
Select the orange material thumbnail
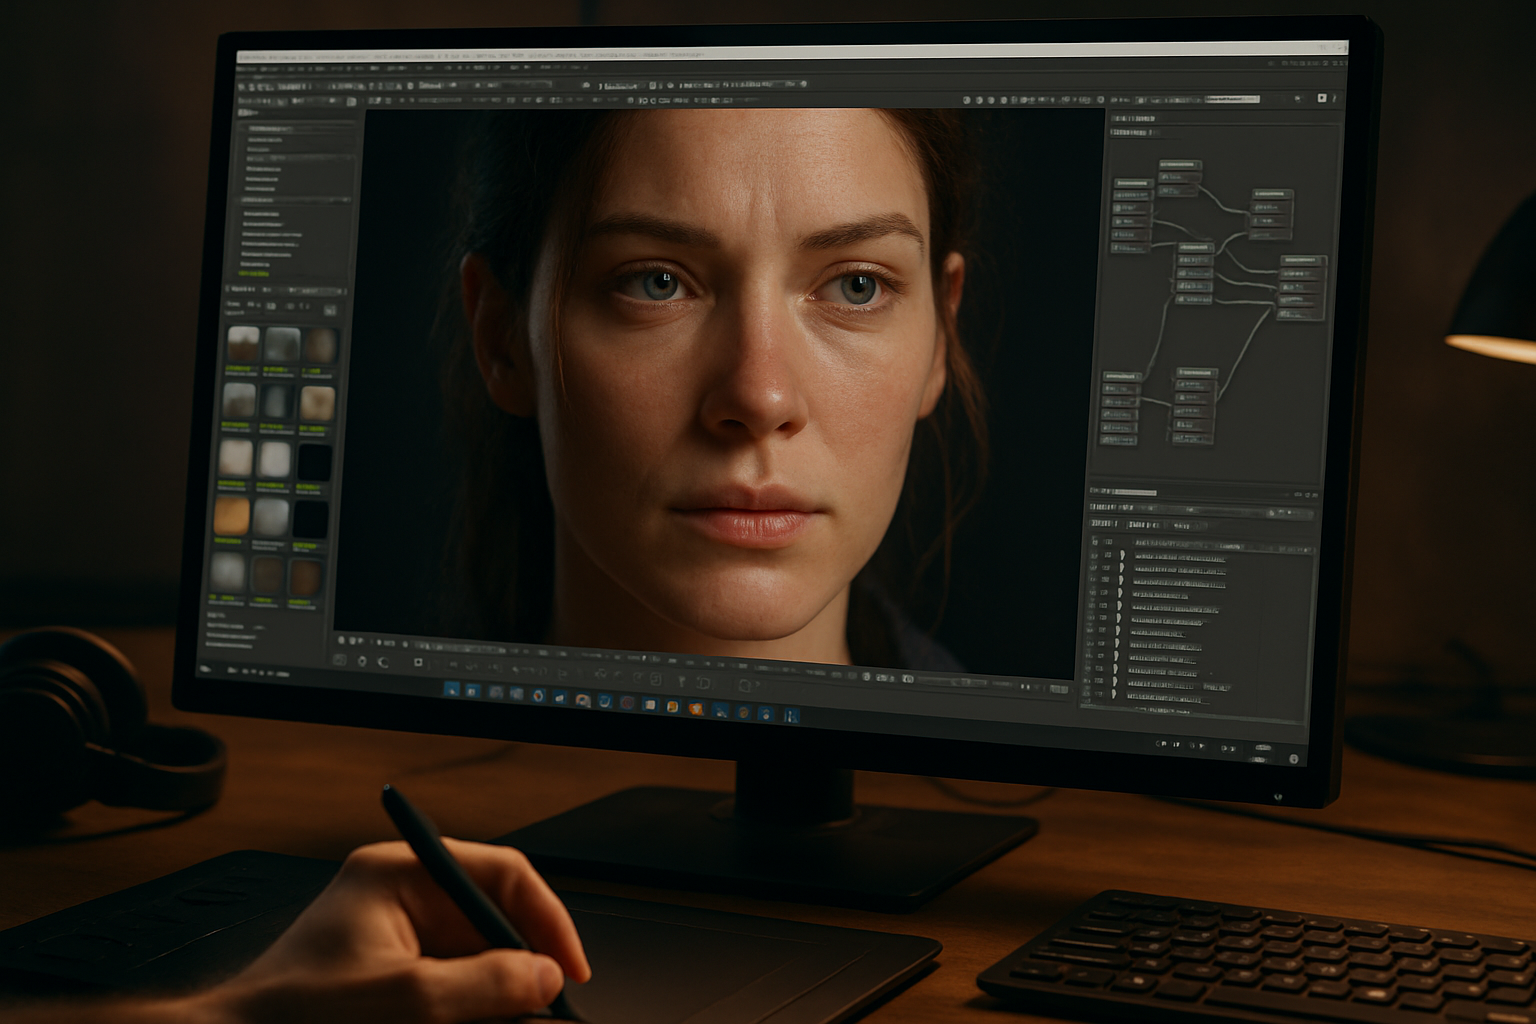tap(232, 517)
